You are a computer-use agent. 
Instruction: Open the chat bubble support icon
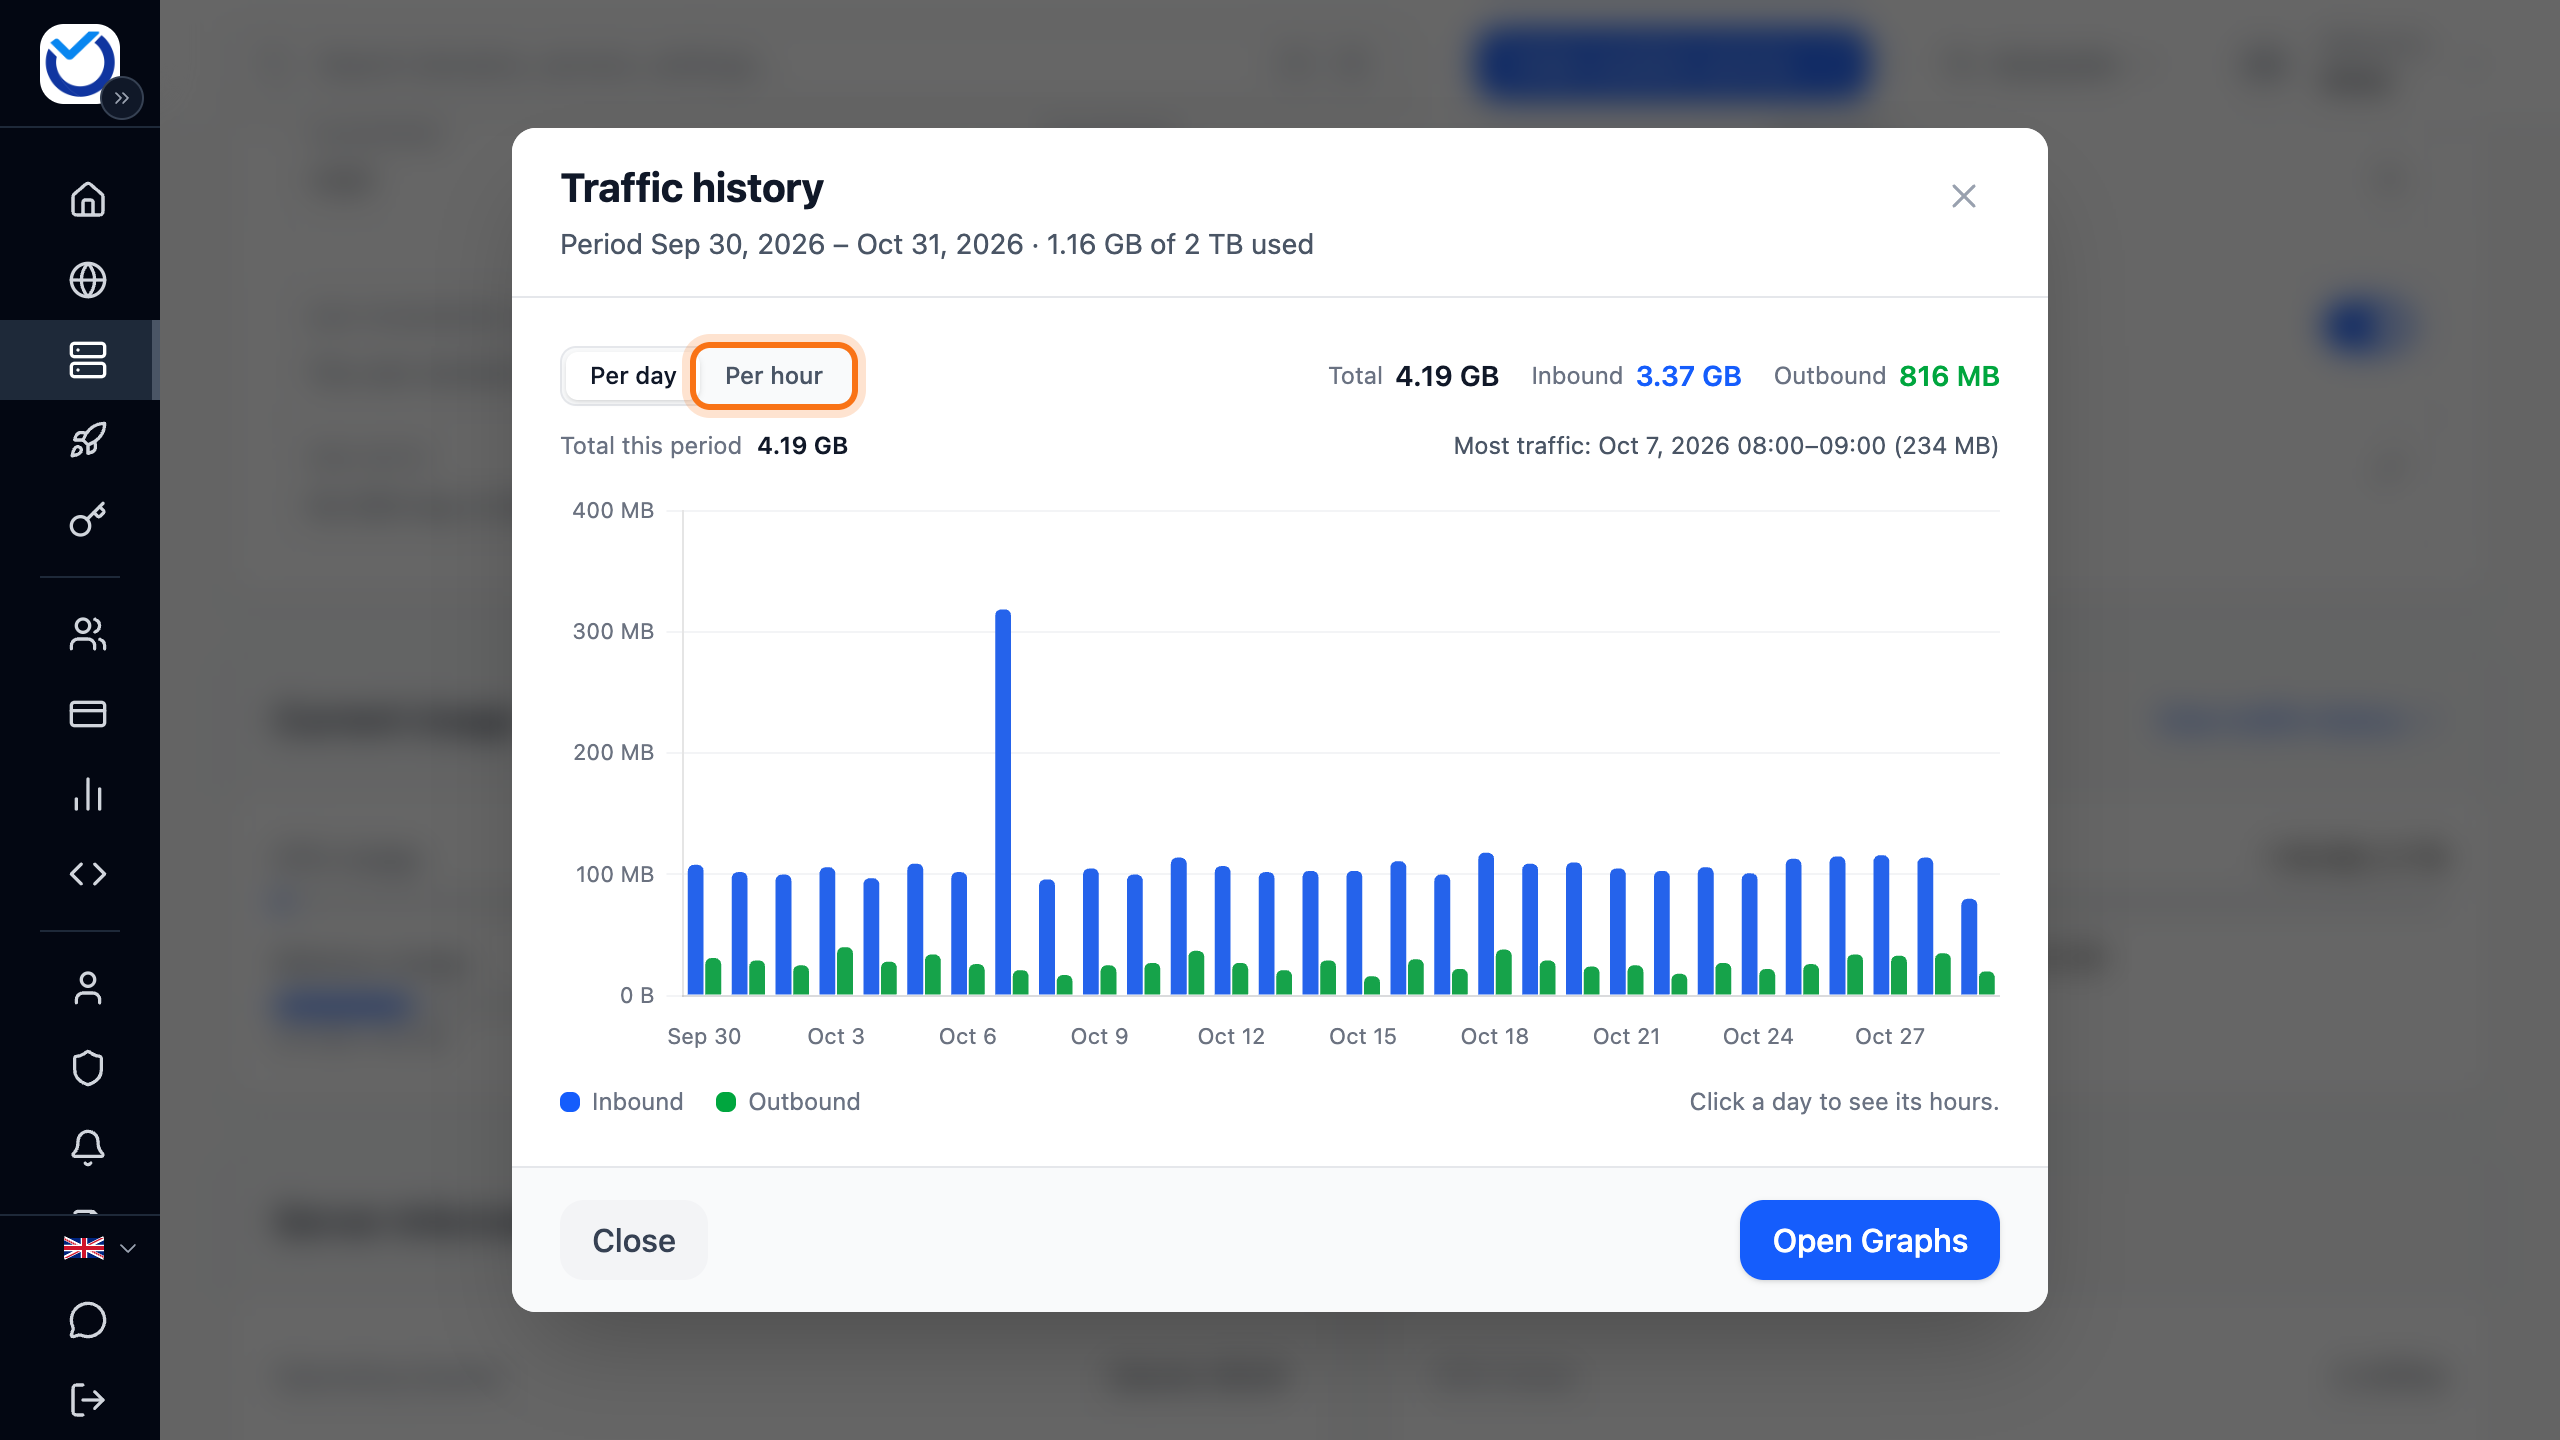(x=88, y=1320)
